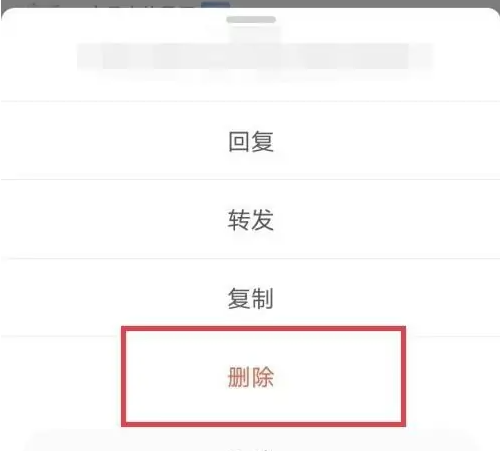The image size is (500, 451).
Task: Click the blurred preview text line
Action: [255, 57]
